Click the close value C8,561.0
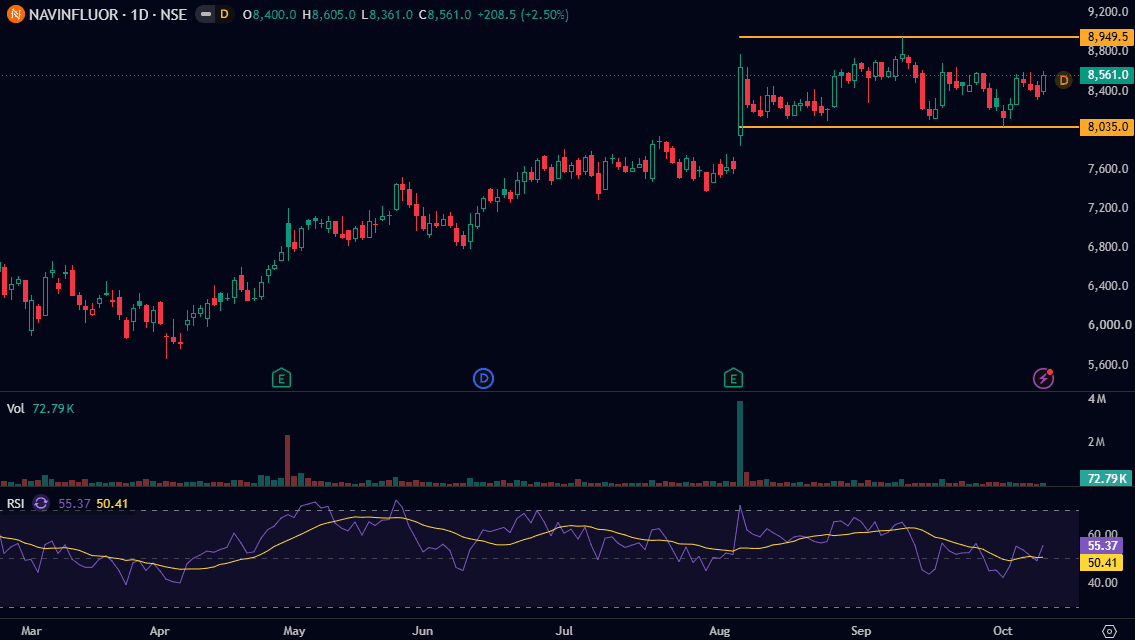Screen dimensions: 1135x640 click(x=445, y=14)
